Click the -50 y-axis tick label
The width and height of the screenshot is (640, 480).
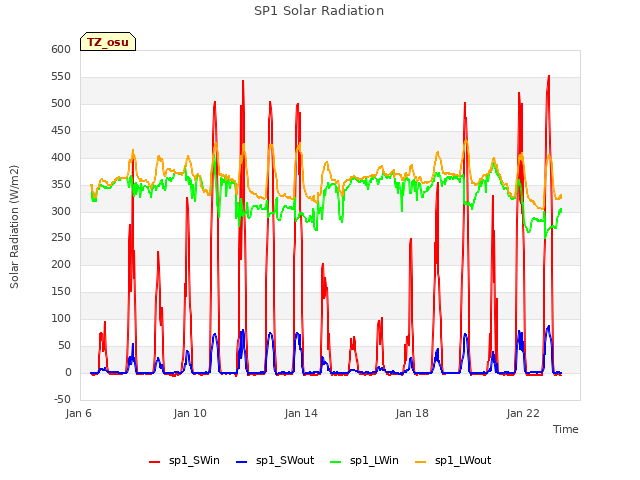pos(62,399)
